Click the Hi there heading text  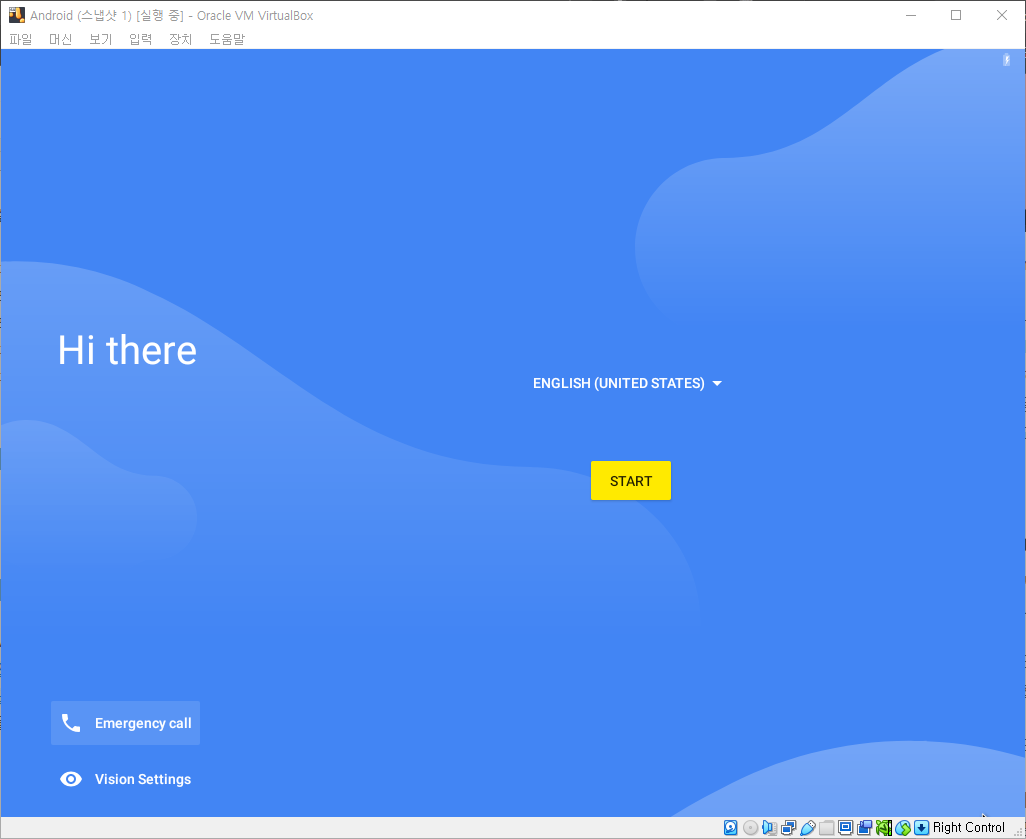[127, 350]
